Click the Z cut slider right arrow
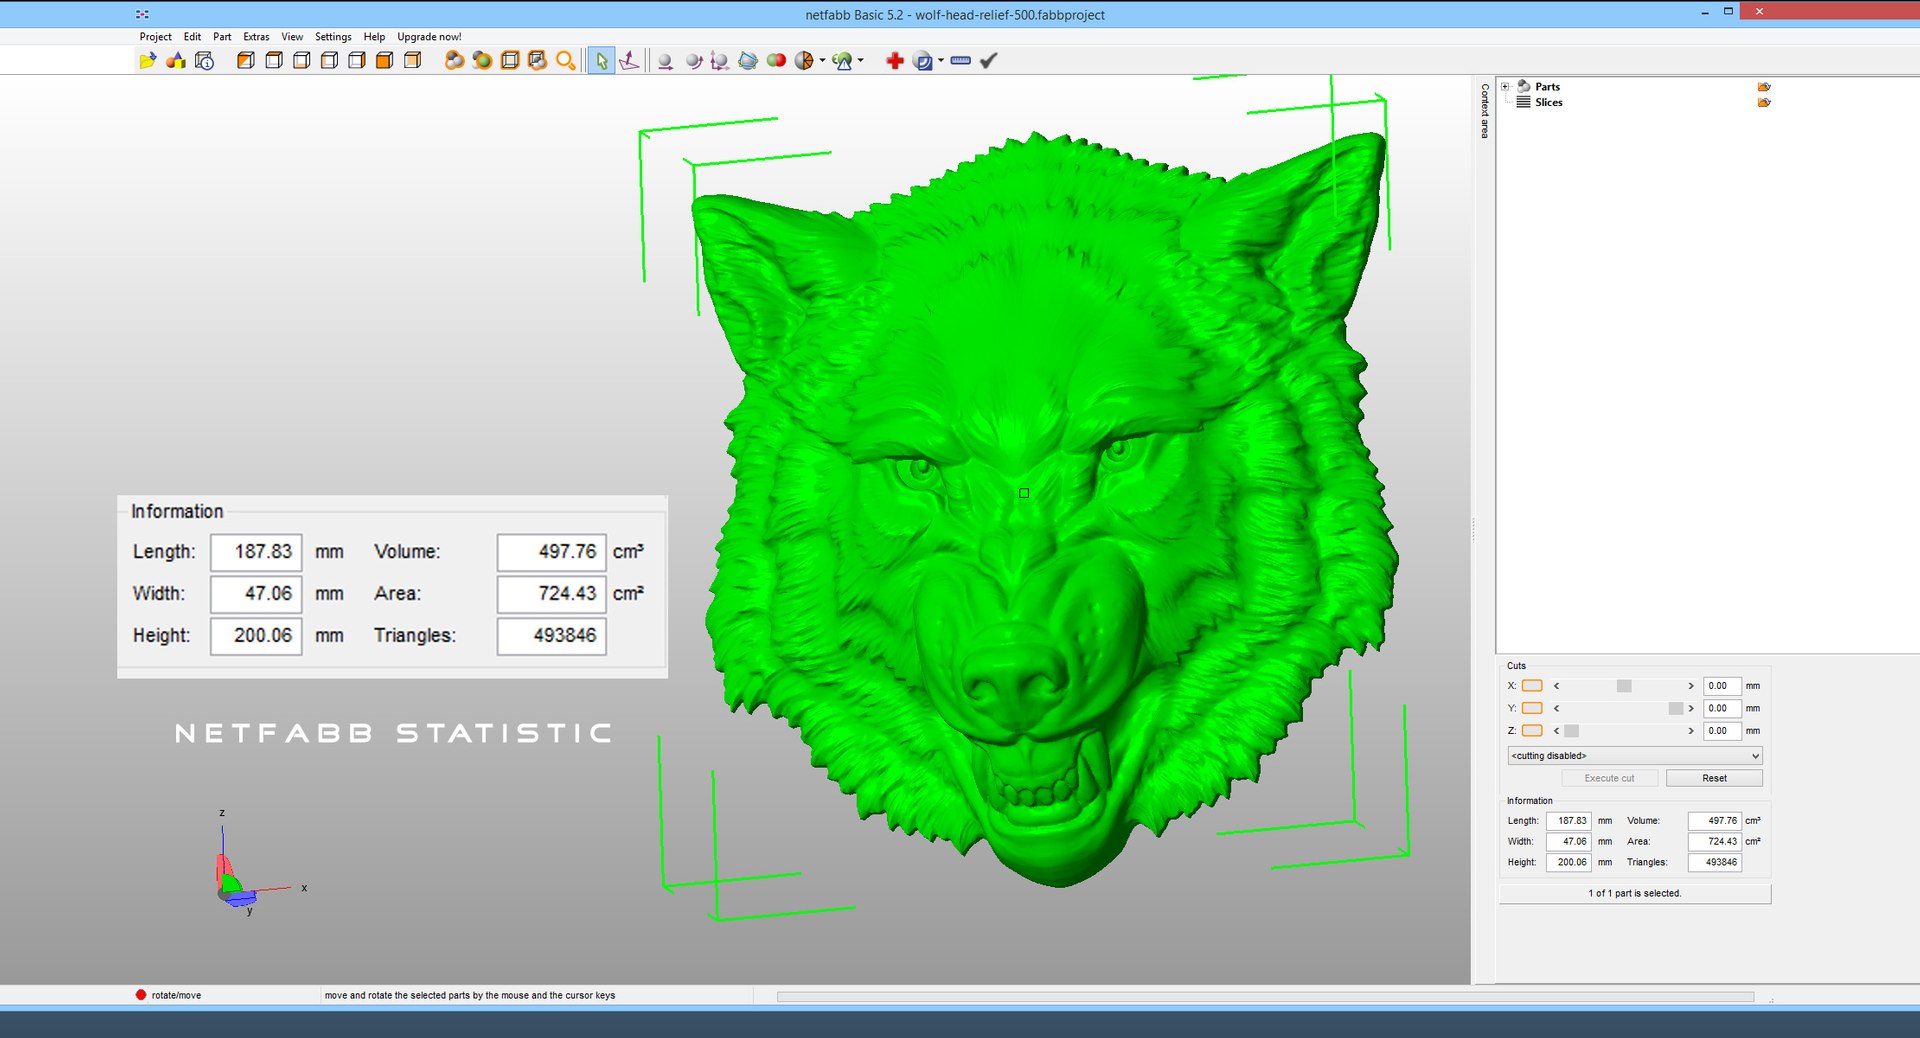The height and width of the screenshot is (1038, 1920). 1691,731
